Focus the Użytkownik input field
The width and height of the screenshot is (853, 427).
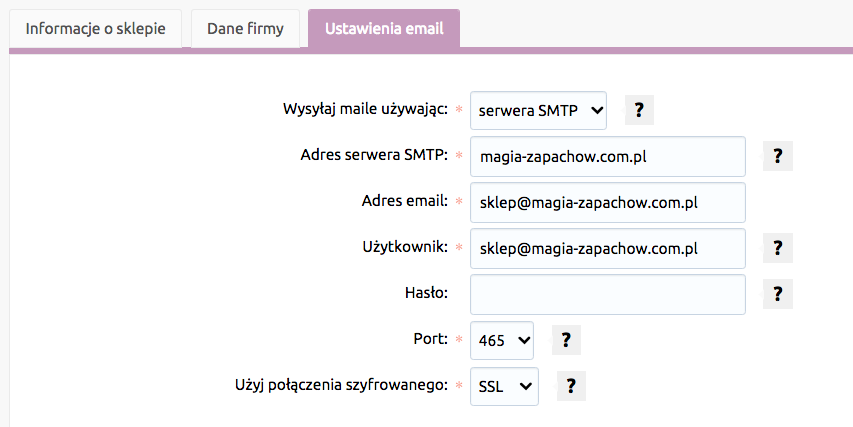(608, 249)
